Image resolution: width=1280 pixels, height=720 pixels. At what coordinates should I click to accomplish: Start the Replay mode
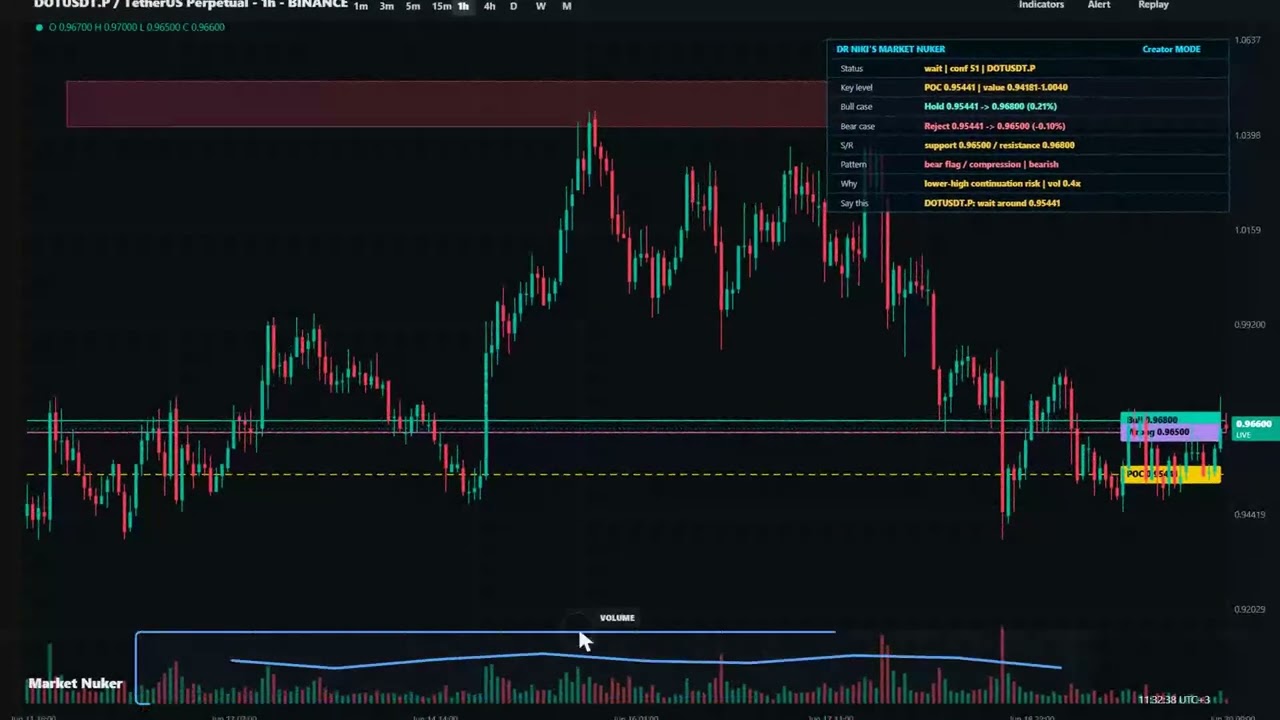(x=1153, y=5)
